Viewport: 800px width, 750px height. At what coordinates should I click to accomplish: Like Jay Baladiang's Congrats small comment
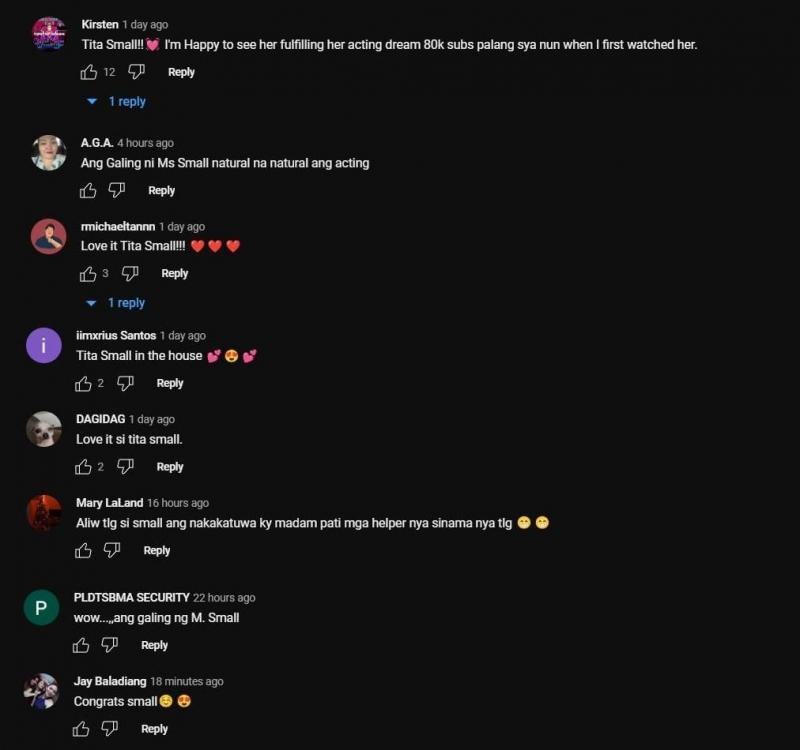coord(81,730)
